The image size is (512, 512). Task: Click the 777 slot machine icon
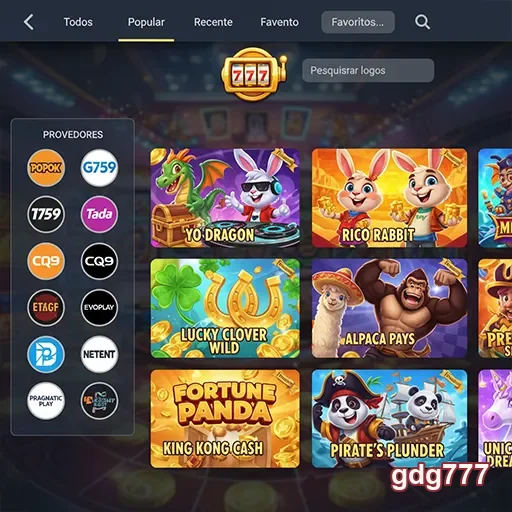point(254,74)
